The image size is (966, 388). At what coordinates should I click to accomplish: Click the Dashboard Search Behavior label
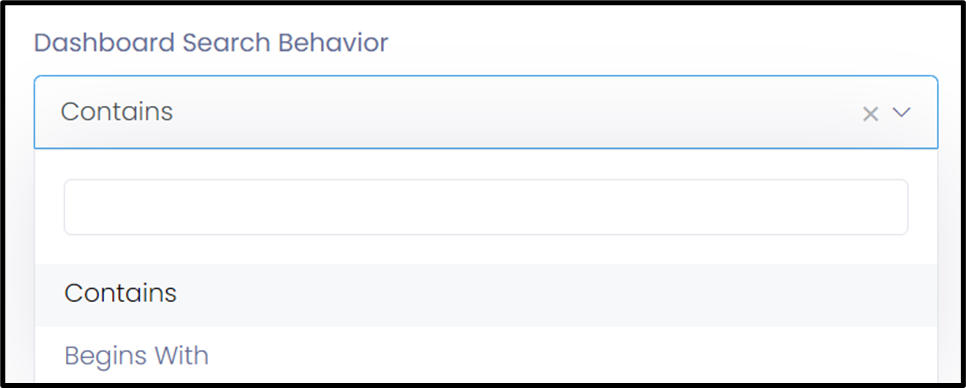pos(211,43)
